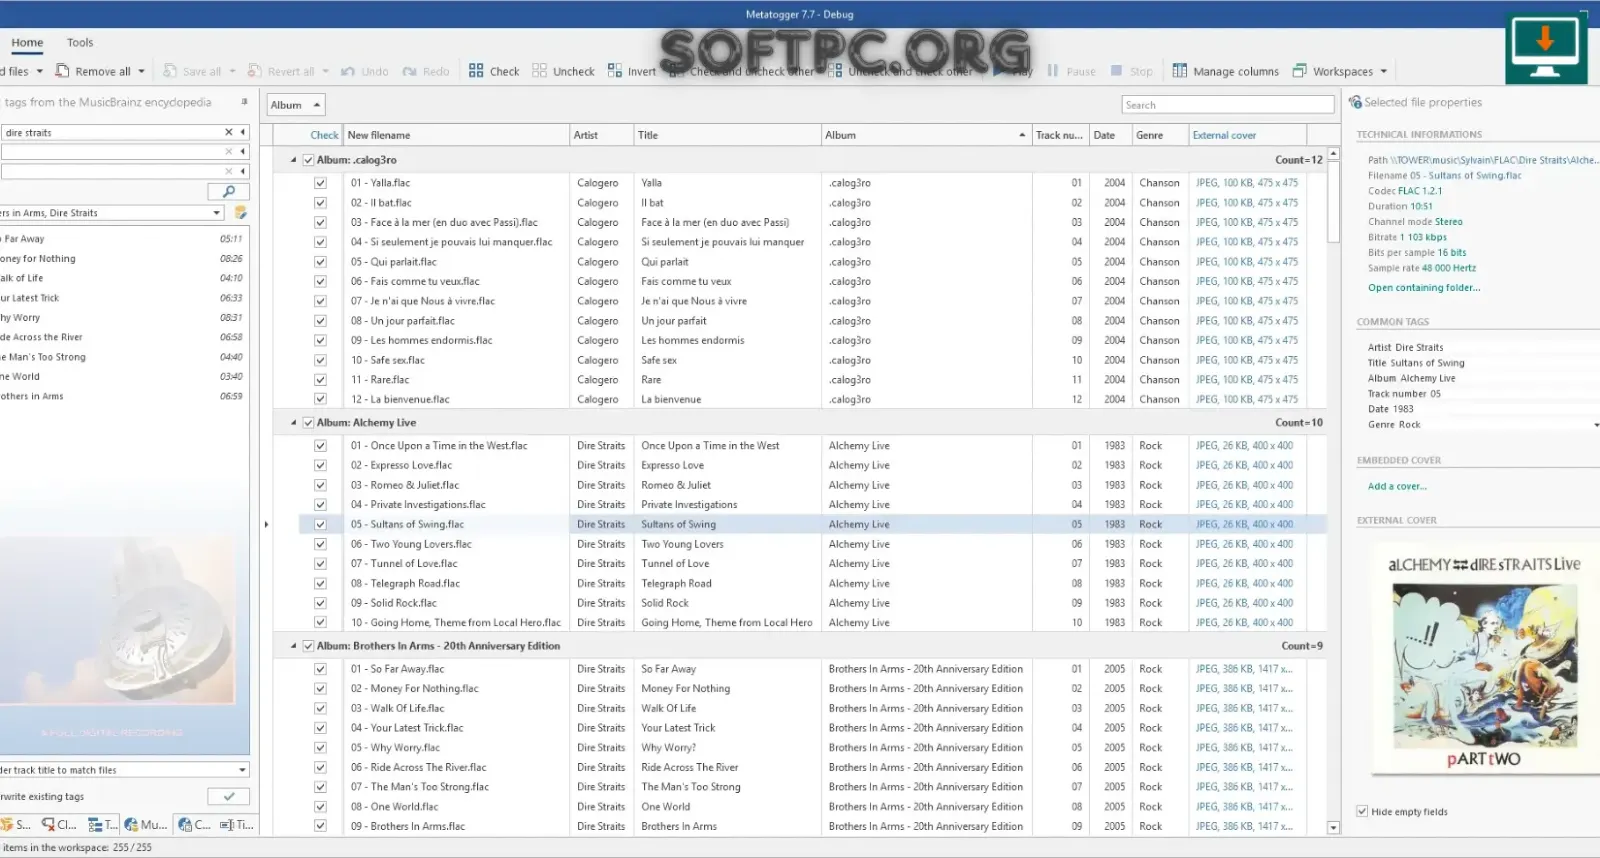Click the External cover column header
The width and height of the screenshot is (1600, 858).
1247,135
